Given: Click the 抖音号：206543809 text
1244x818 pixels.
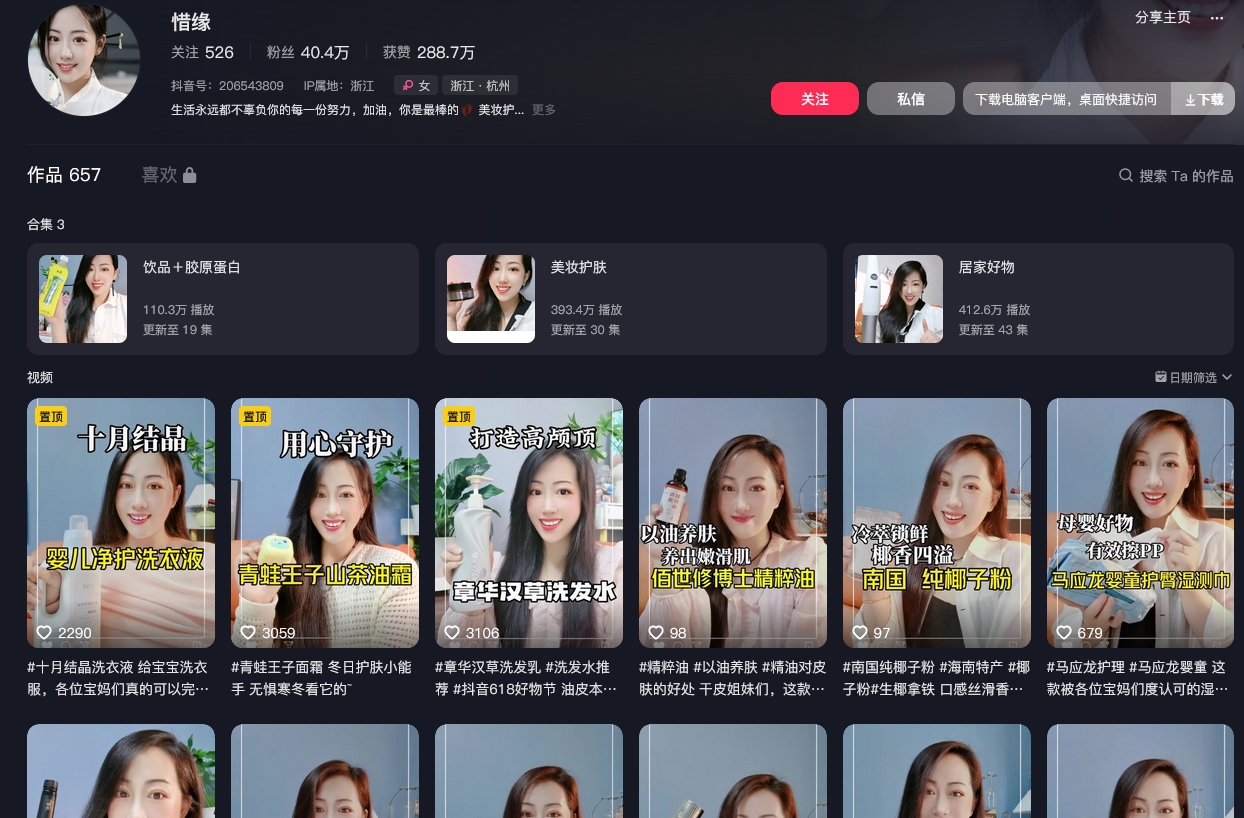Looking at the screenshot, I should (227, 86).
